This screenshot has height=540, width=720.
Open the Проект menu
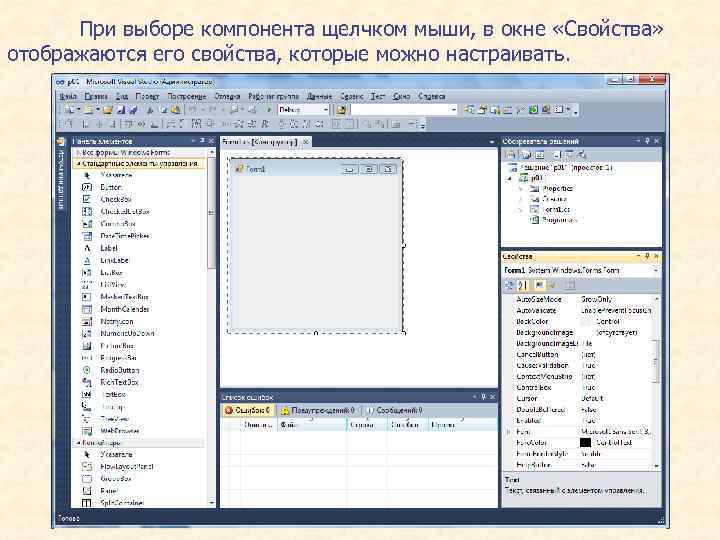(x=146, y=96)
